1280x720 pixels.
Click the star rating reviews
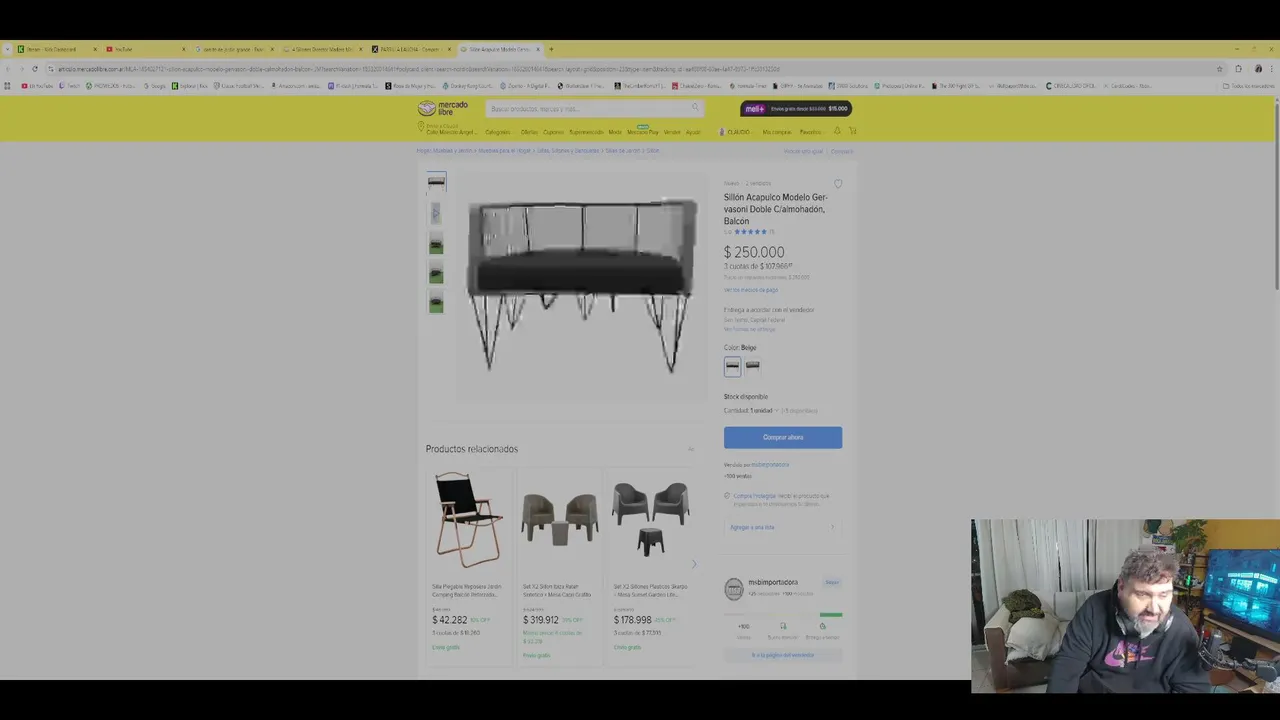[x=750, y=232]
